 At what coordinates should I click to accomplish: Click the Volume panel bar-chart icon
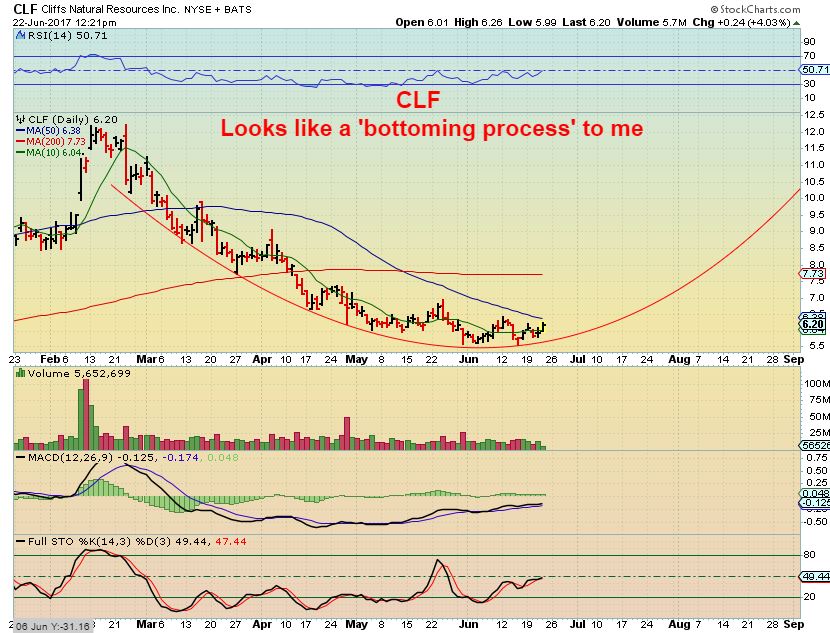(21, 373)
